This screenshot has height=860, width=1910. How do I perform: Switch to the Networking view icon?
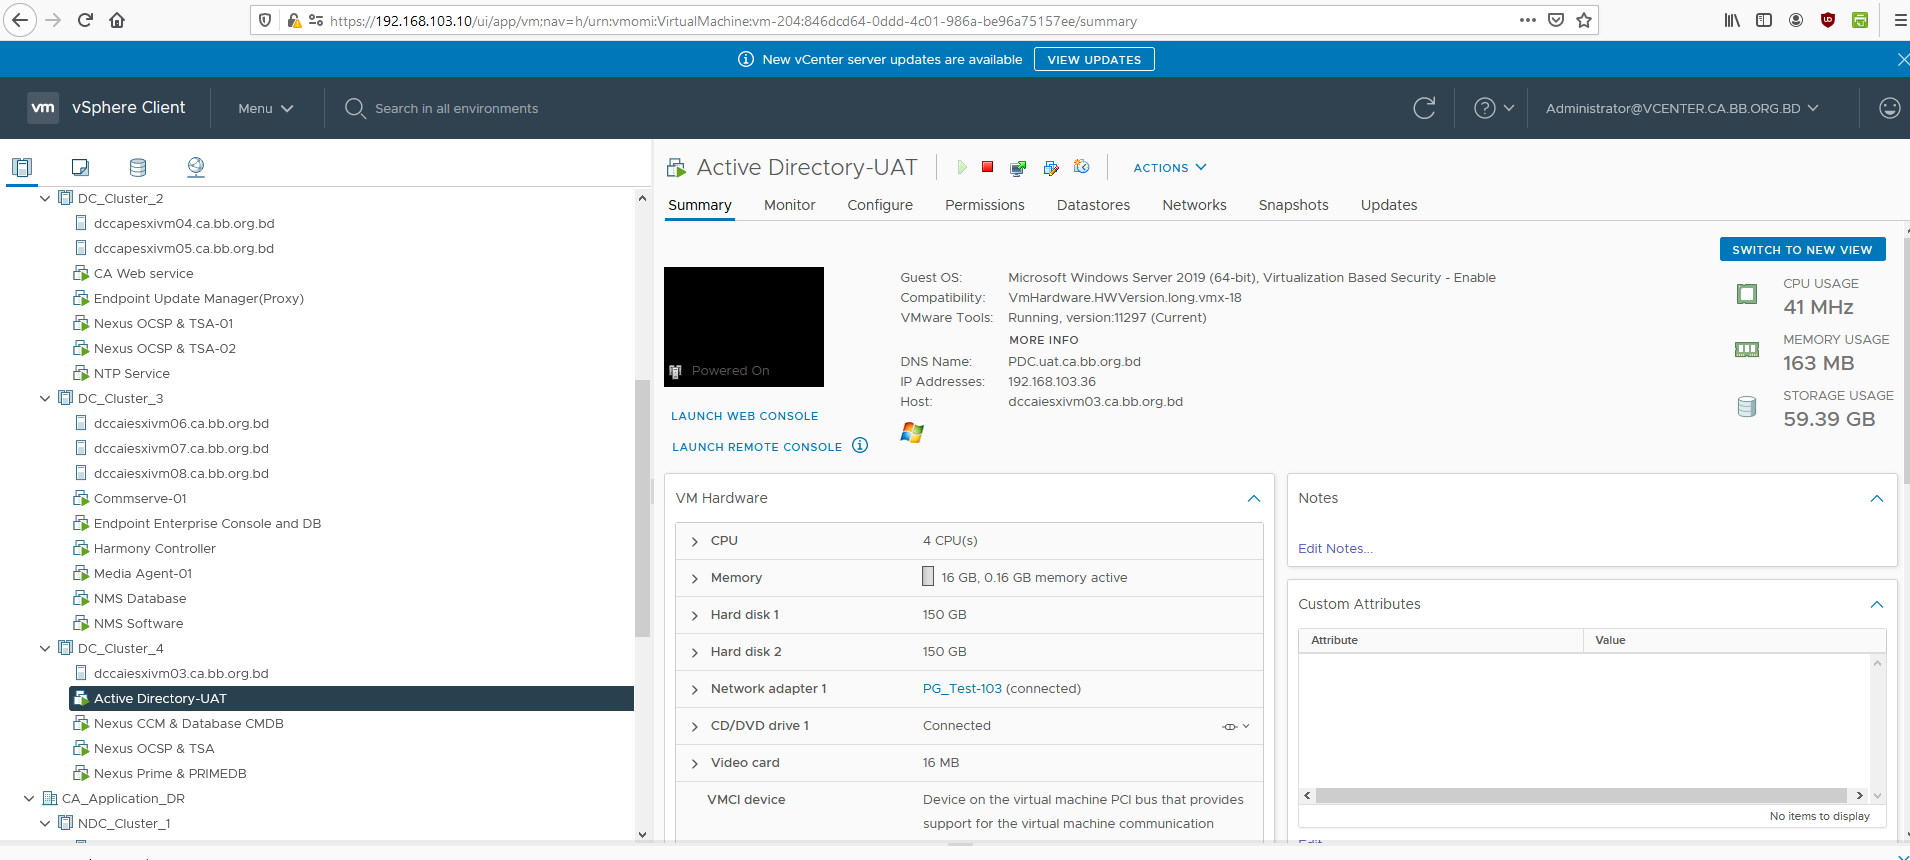pyautogui.click(x=196, y=167)
